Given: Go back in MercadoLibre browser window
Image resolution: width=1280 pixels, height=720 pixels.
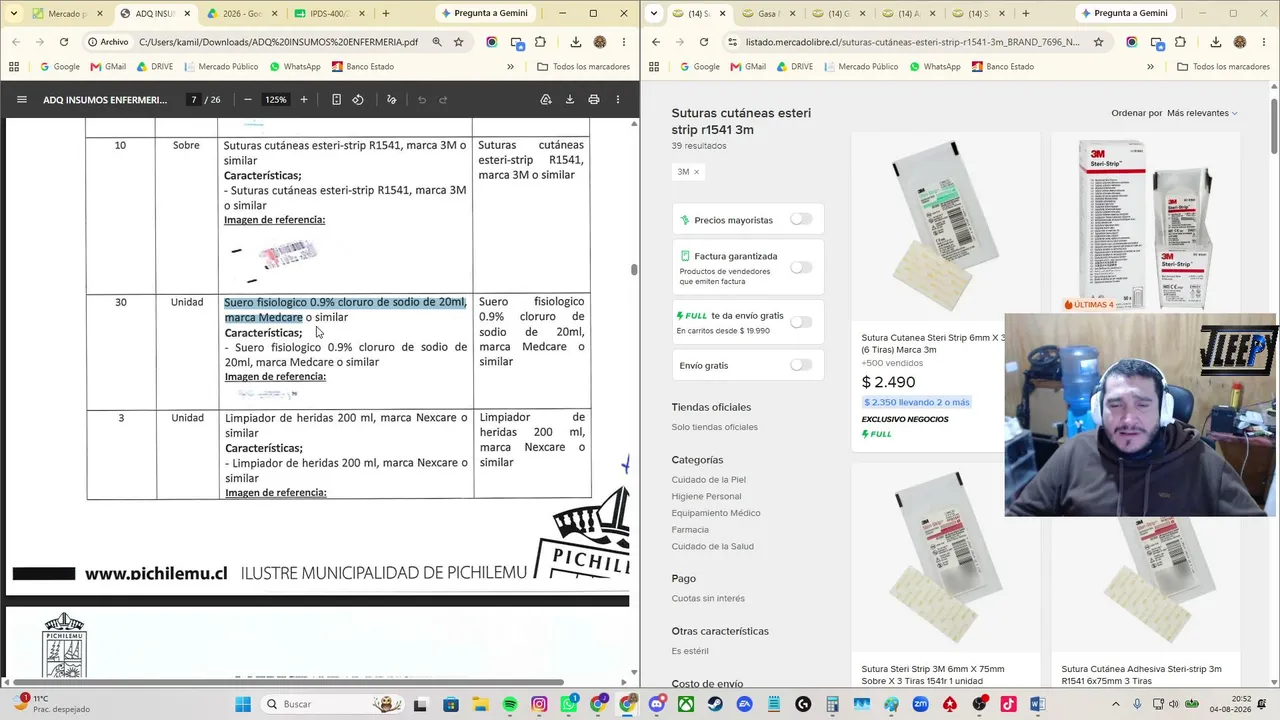Looking at the screenshot, I should coord(656,42).
